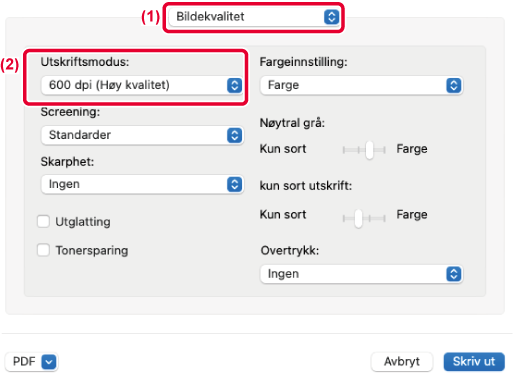
Task: Click the Overtrykk stepper arrow icon
Action: [x=453, y=274]
